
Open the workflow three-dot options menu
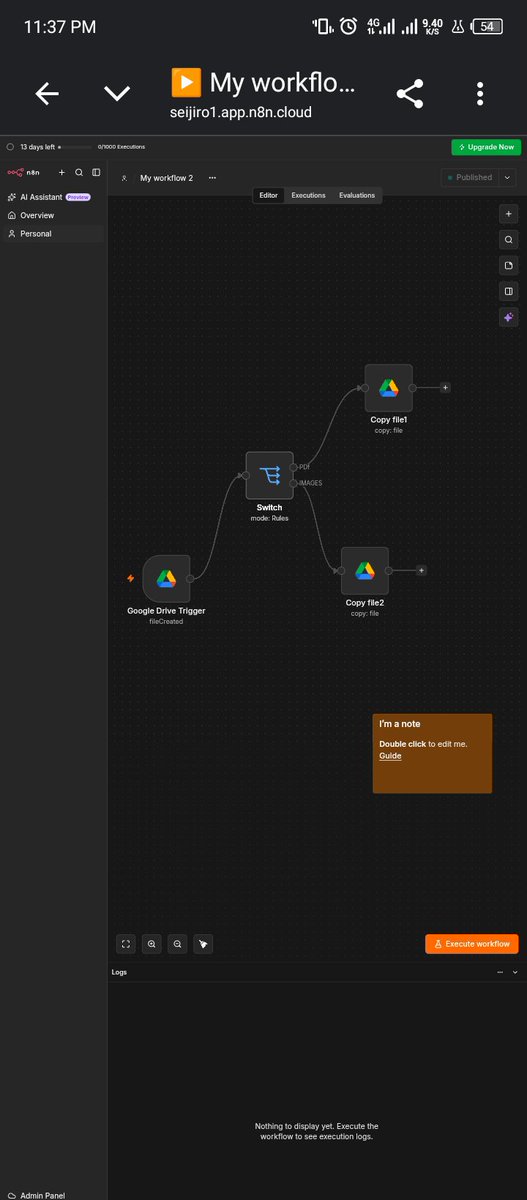pyautogui.click(x=212, y=178)
